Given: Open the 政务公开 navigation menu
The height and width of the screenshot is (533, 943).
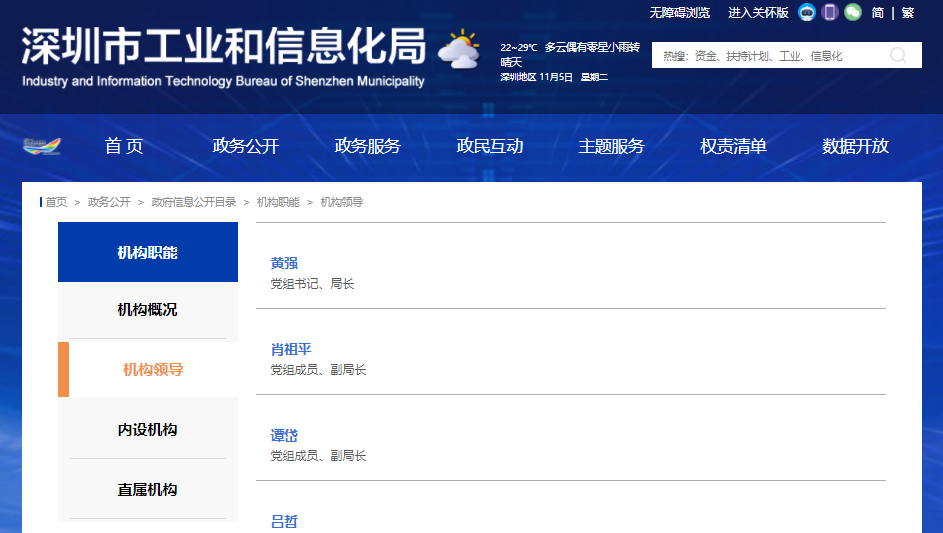Looking at the screenshot, I should [x=245, y=146].
